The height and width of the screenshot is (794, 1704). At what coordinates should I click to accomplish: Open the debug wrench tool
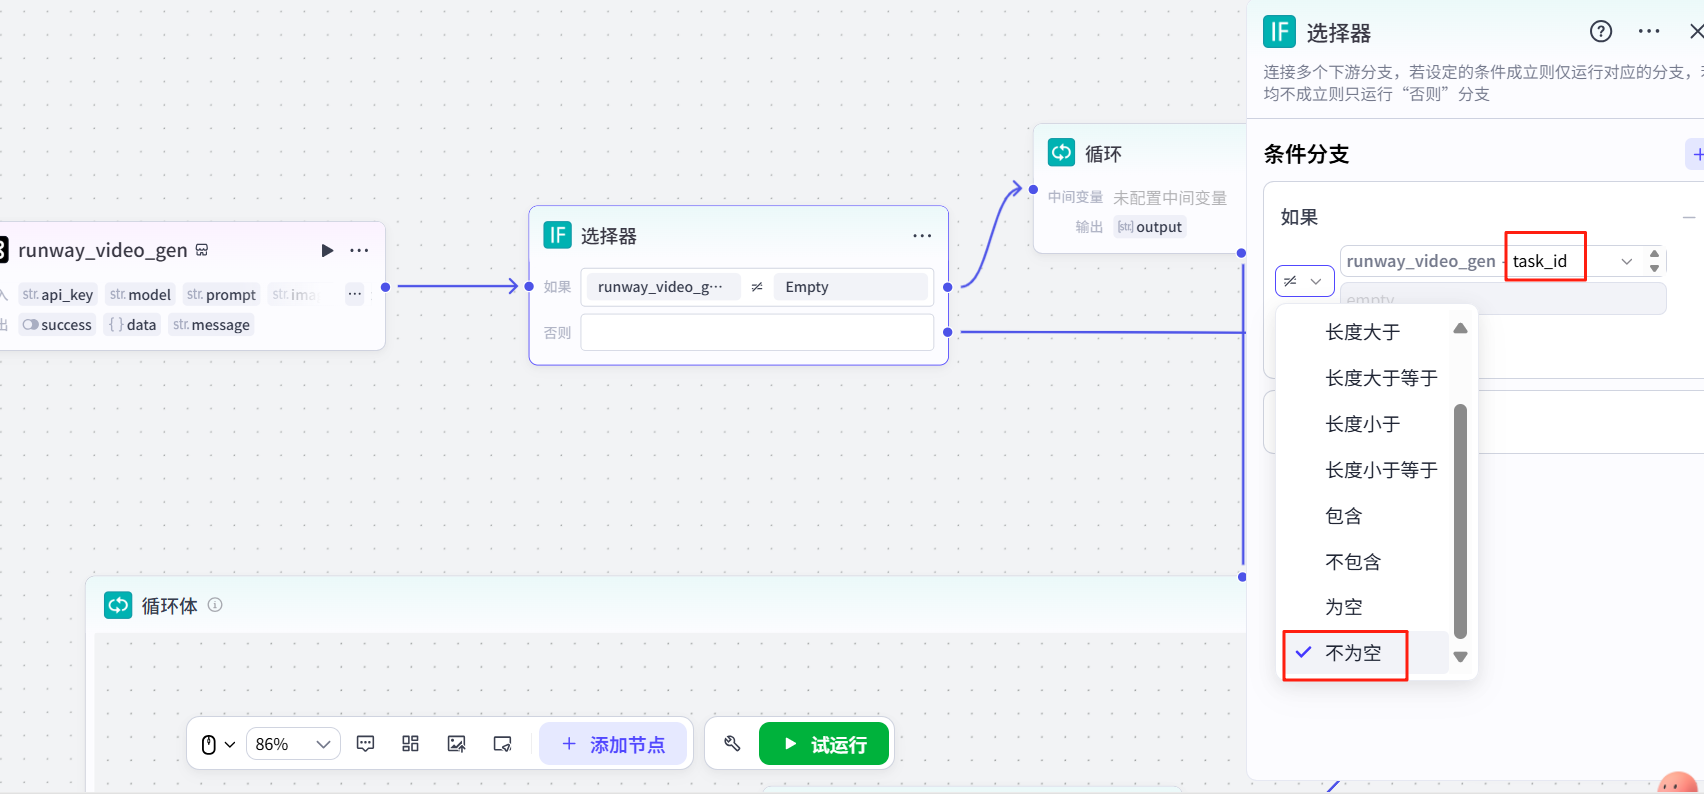coord(732,744)
